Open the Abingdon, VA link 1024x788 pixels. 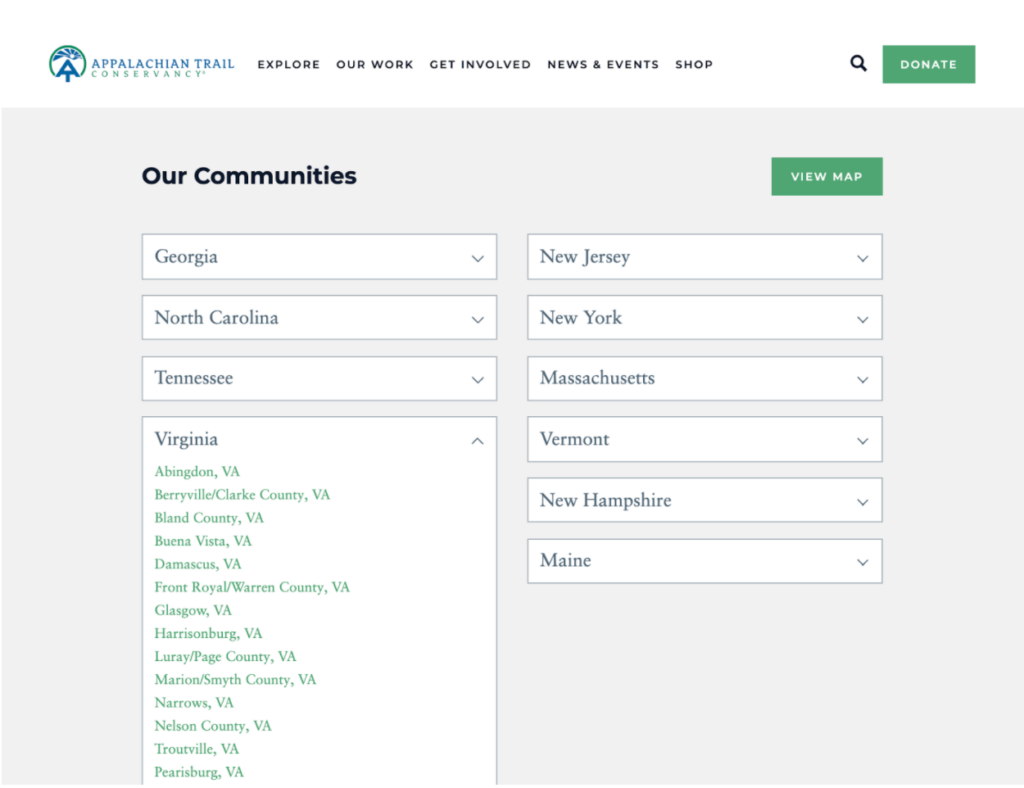click(197, 471)
